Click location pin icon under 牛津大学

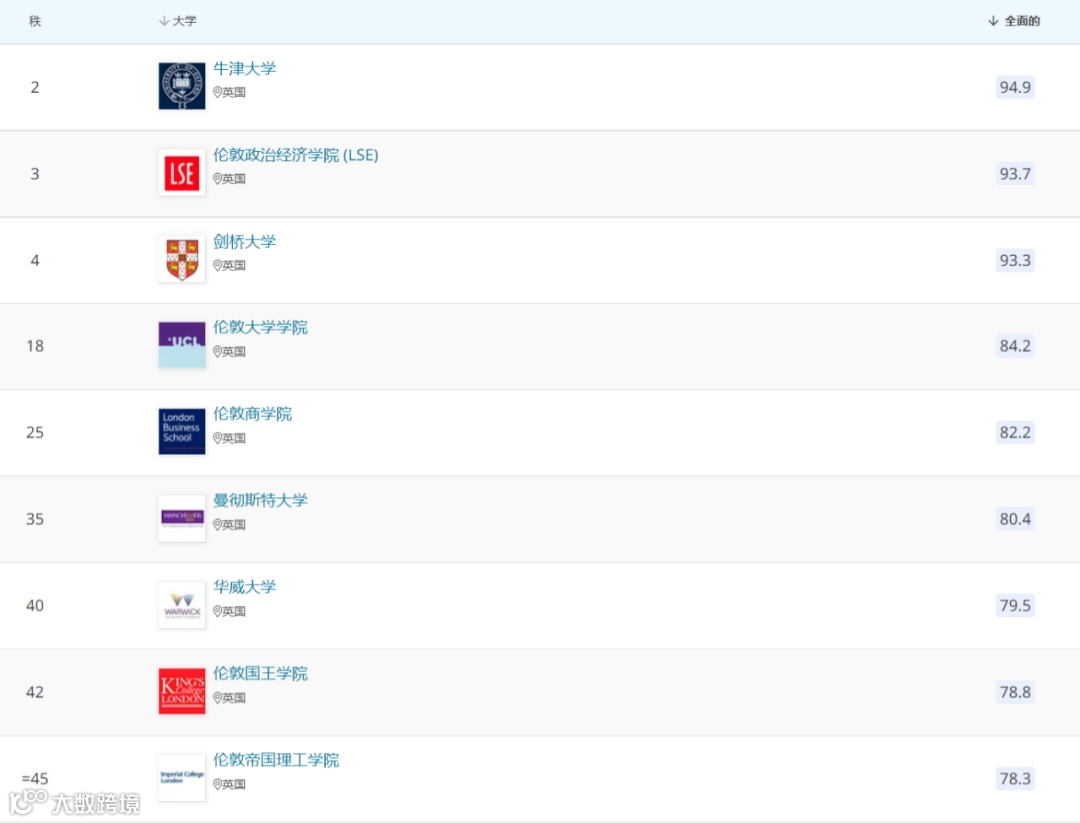tap(217, 92)
